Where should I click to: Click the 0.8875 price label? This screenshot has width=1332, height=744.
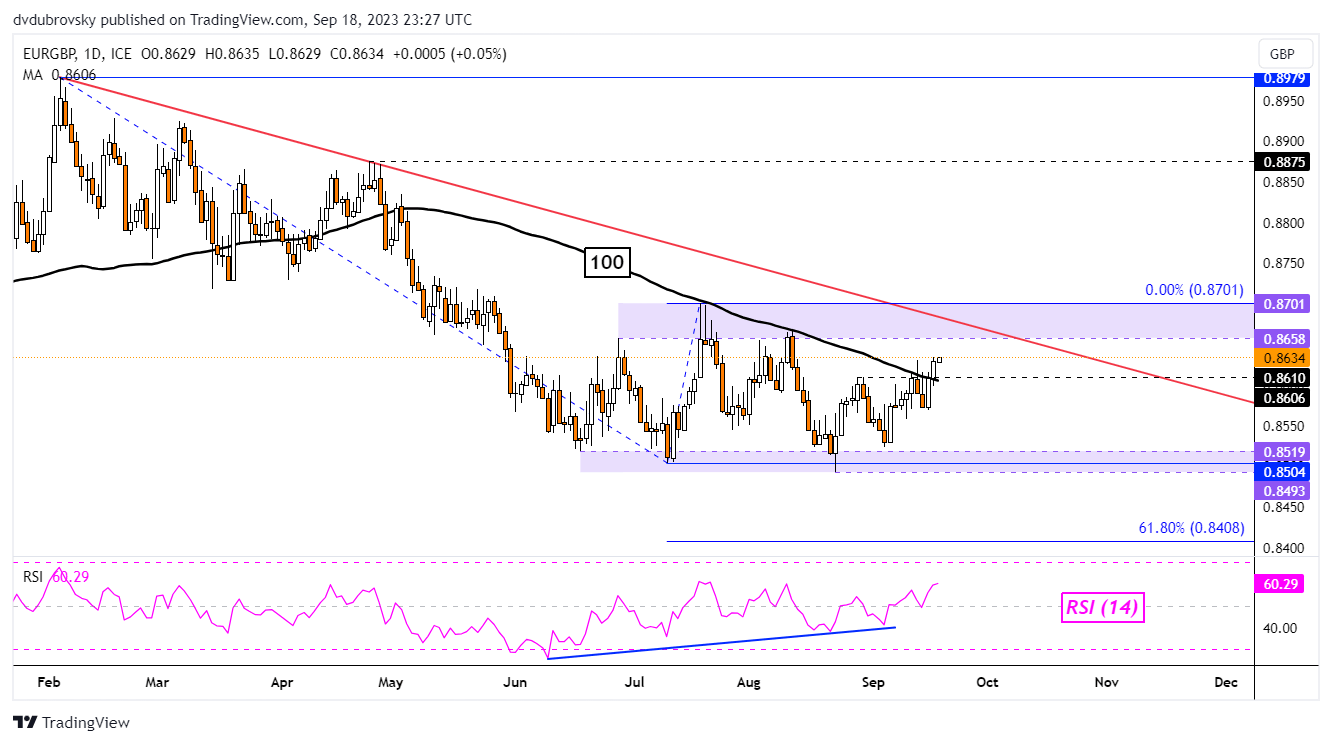(1281, 161)
